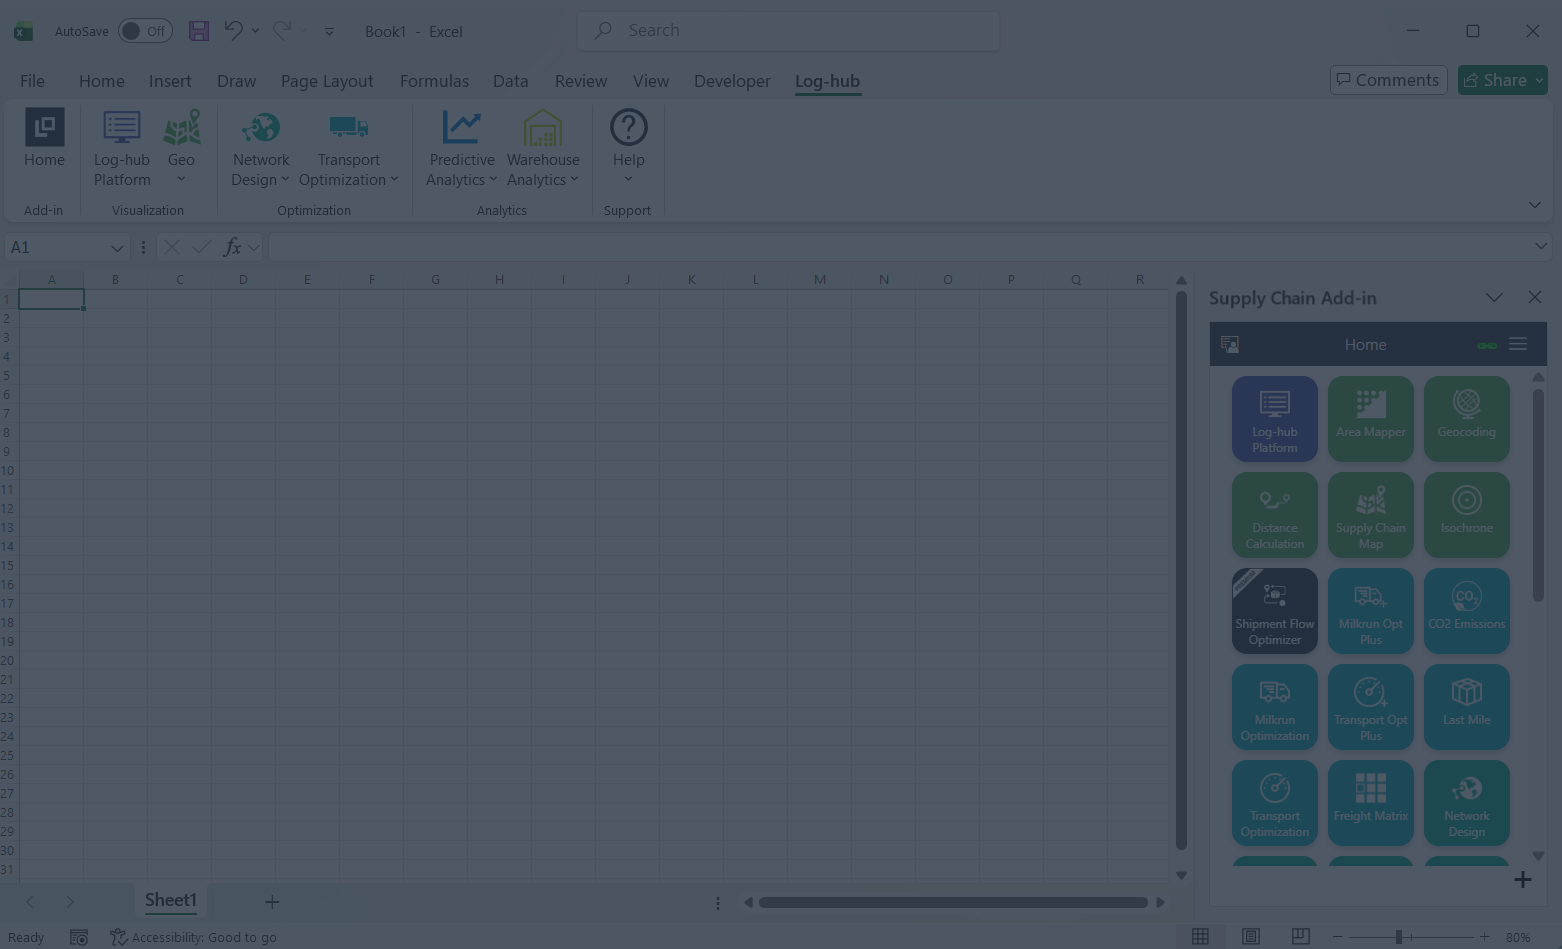Open Customize Quick Access Toolbar dropdown
This screenshot has height=949, width=1562.
pos(329,32)
